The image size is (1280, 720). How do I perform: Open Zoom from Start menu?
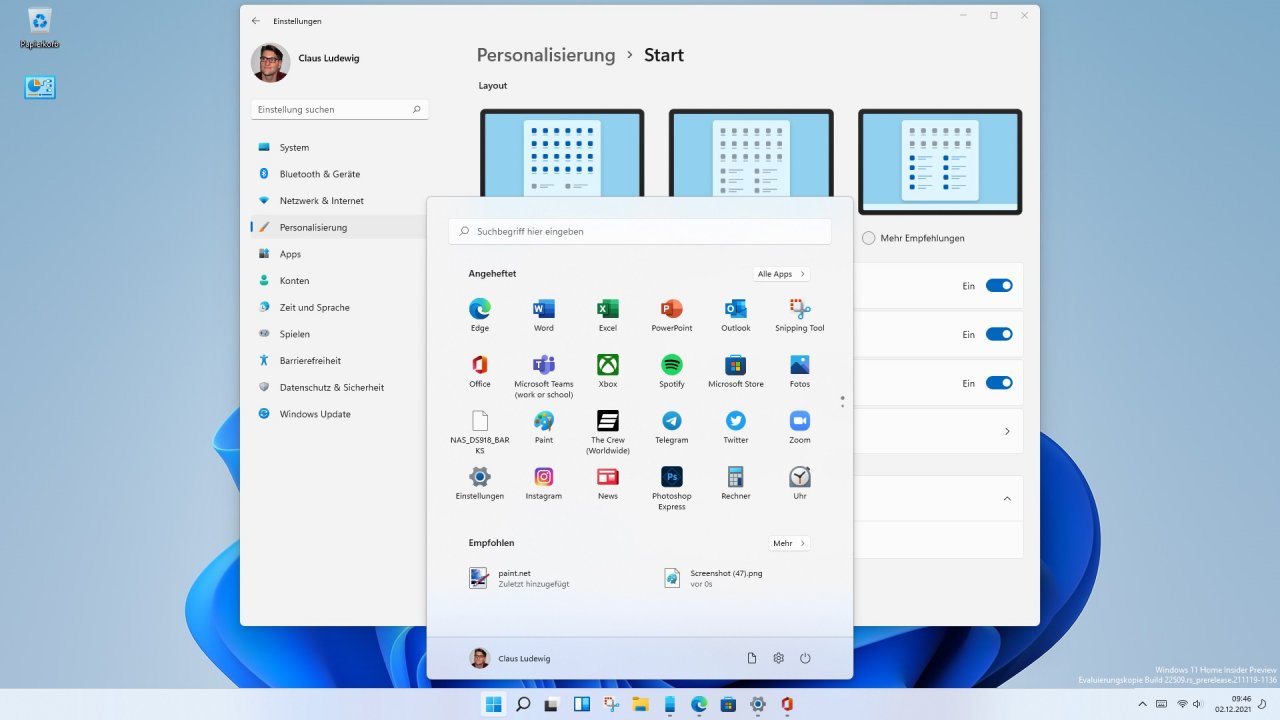click(x=800, y=426)
